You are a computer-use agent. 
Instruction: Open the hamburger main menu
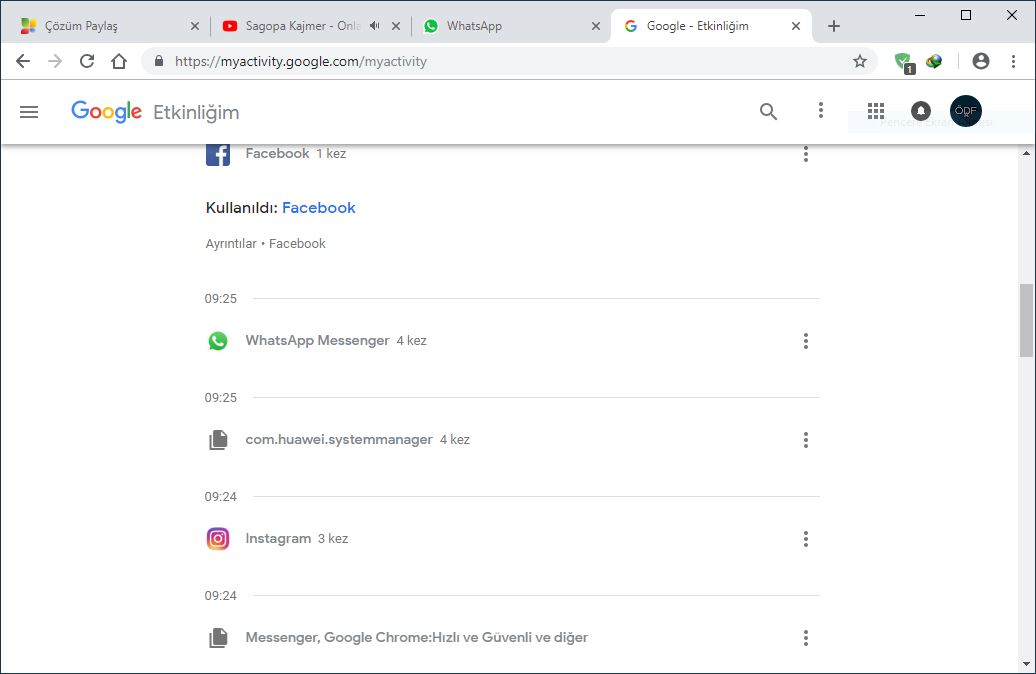[29, 112]
